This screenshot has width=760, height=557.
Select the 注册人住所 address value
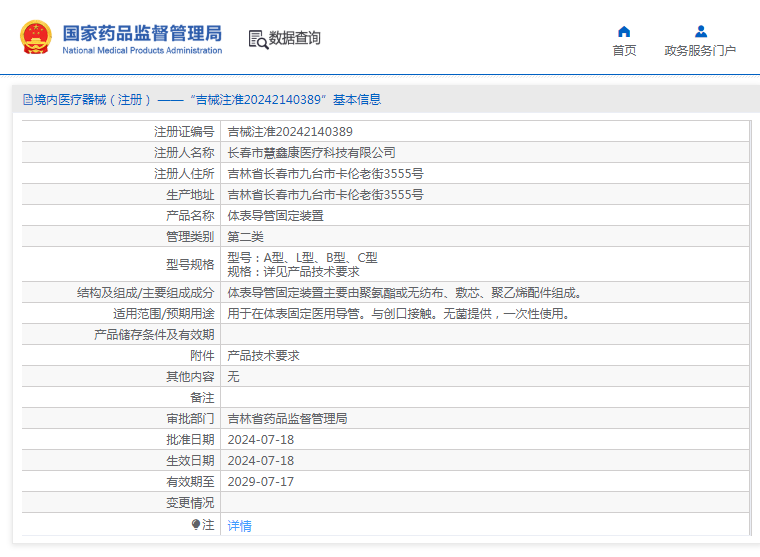click(x=326, y=174)
